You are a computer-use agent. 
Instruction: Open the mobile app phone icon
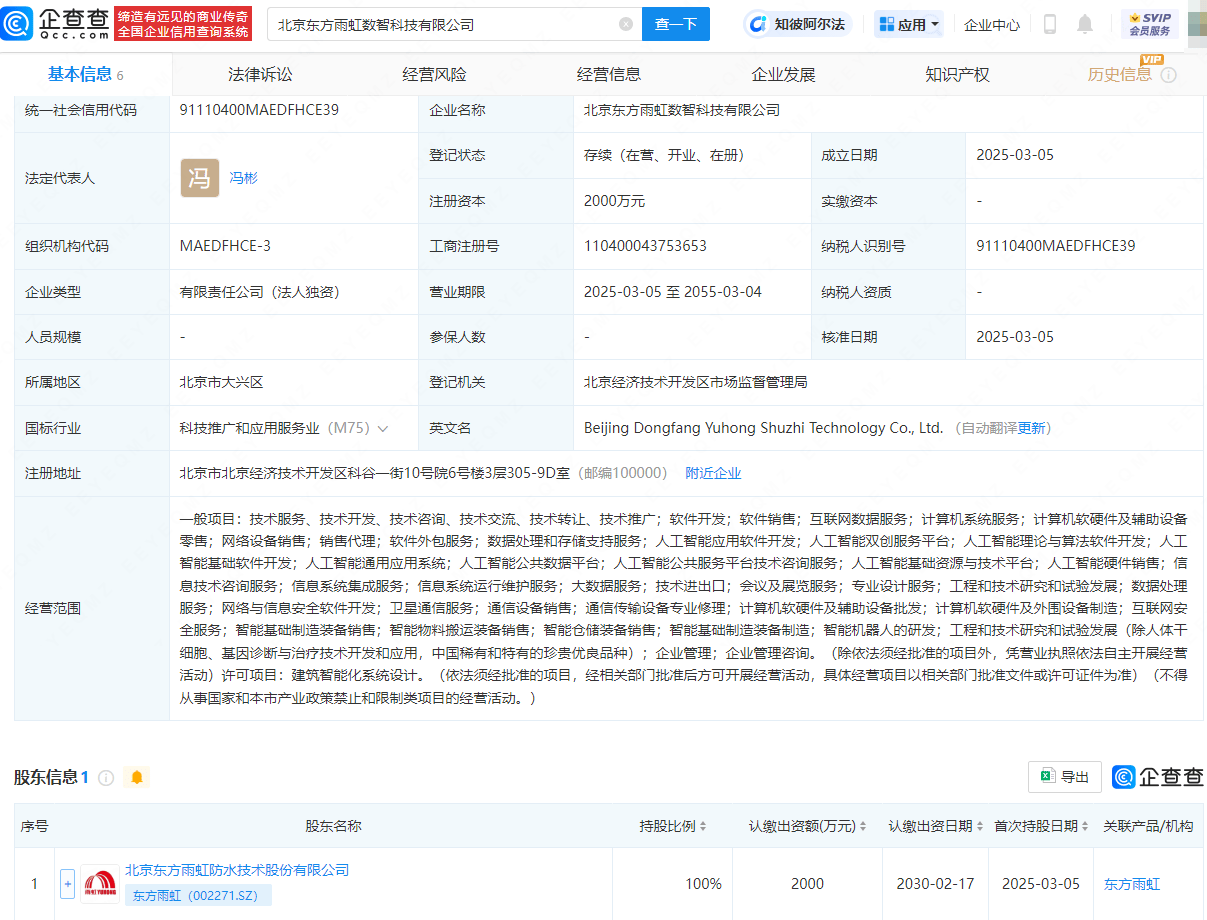[x=1050, y=24]
